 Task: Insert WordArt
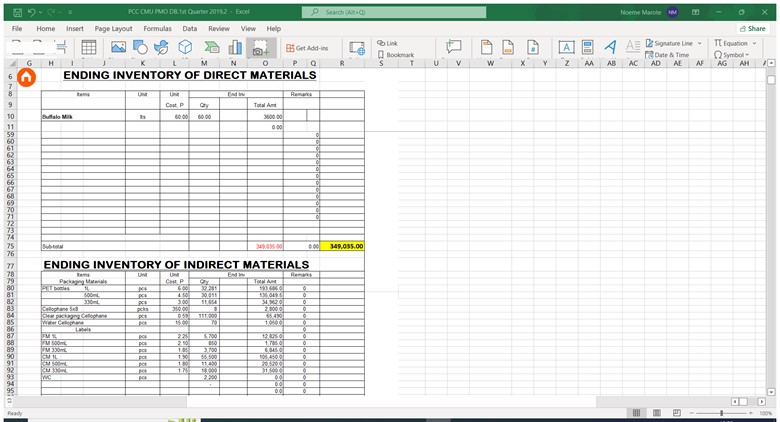pyautogui.click(x=610, y=47)
